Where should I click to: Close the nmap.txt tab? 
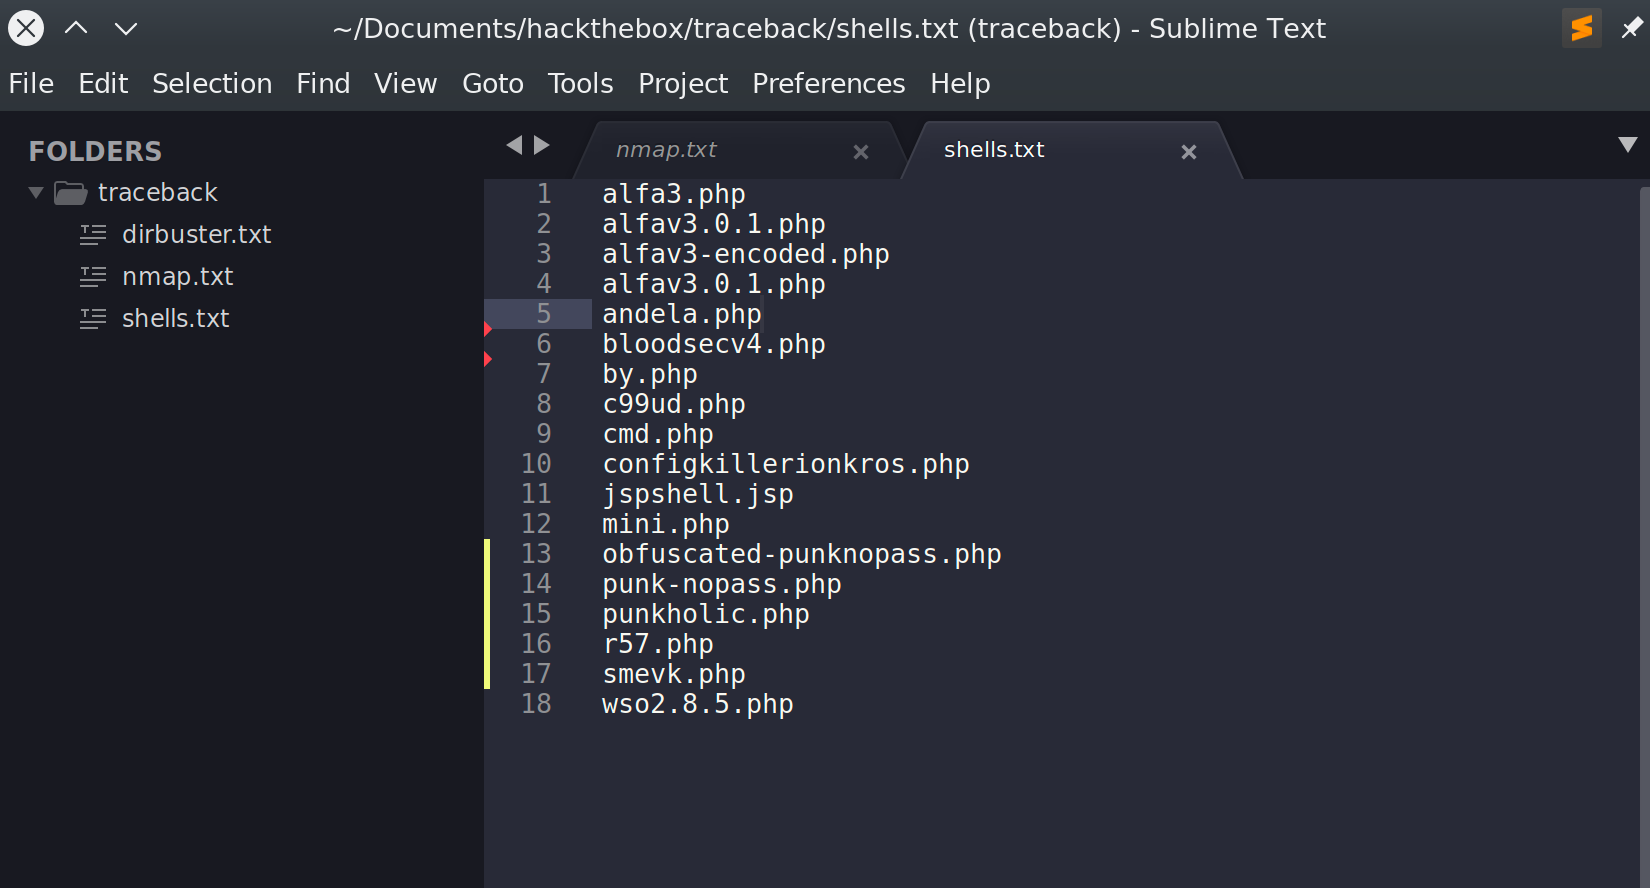(x=860, y=152)
